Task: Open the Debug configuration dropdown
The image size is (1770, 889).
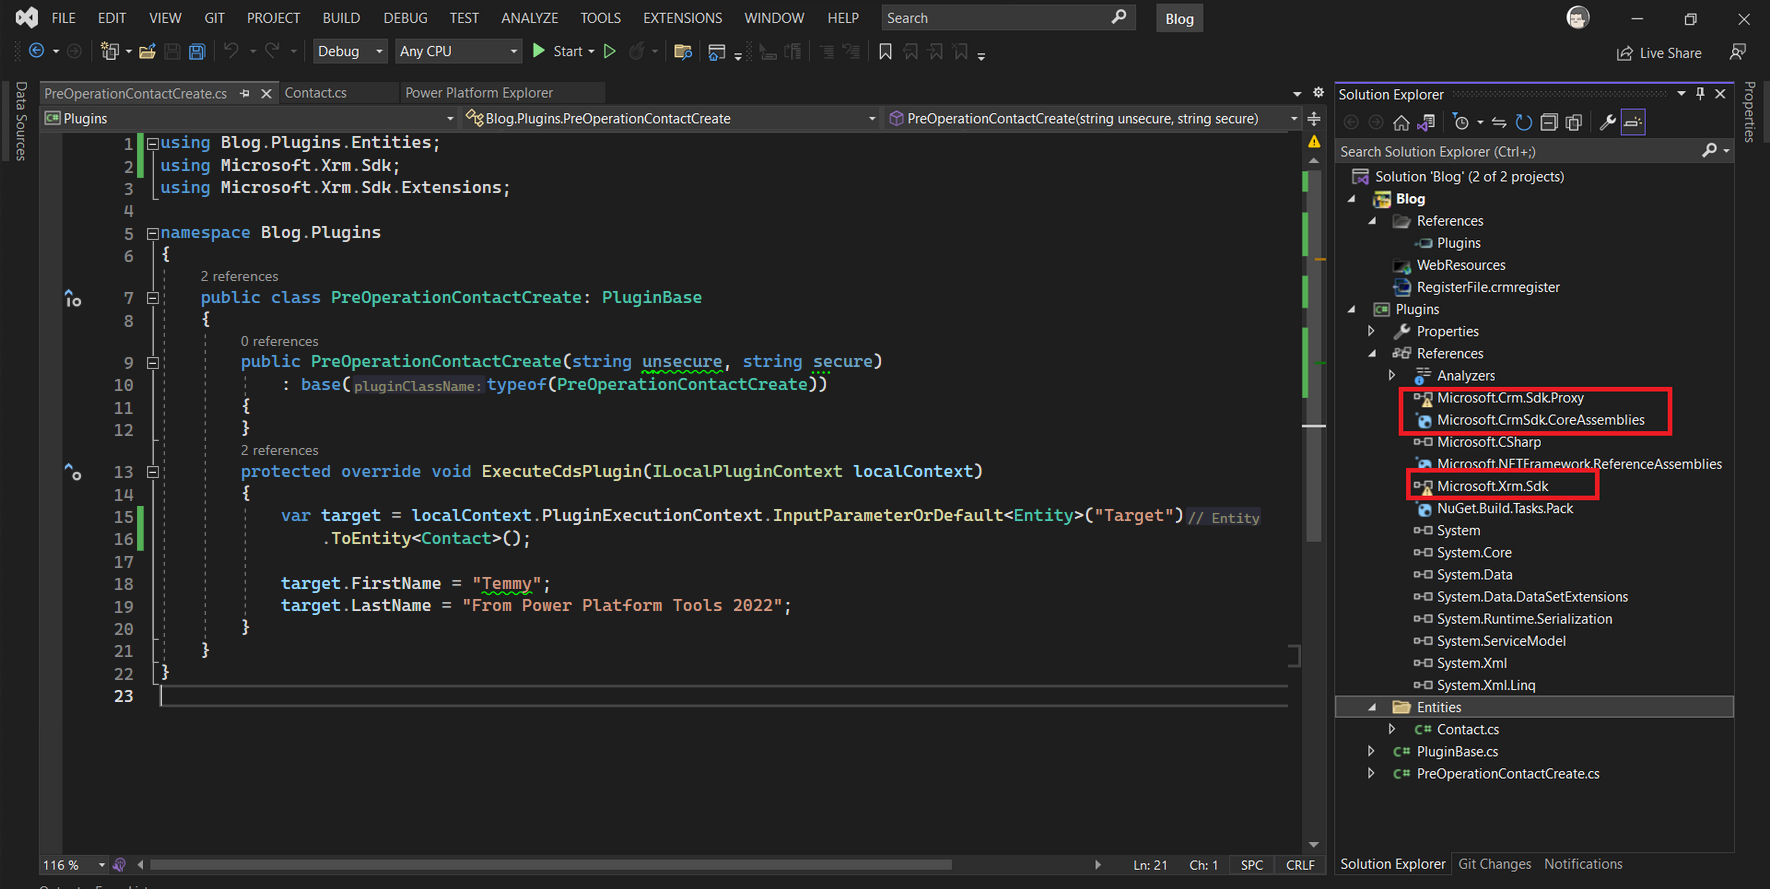Action: [x=350, y=51]
